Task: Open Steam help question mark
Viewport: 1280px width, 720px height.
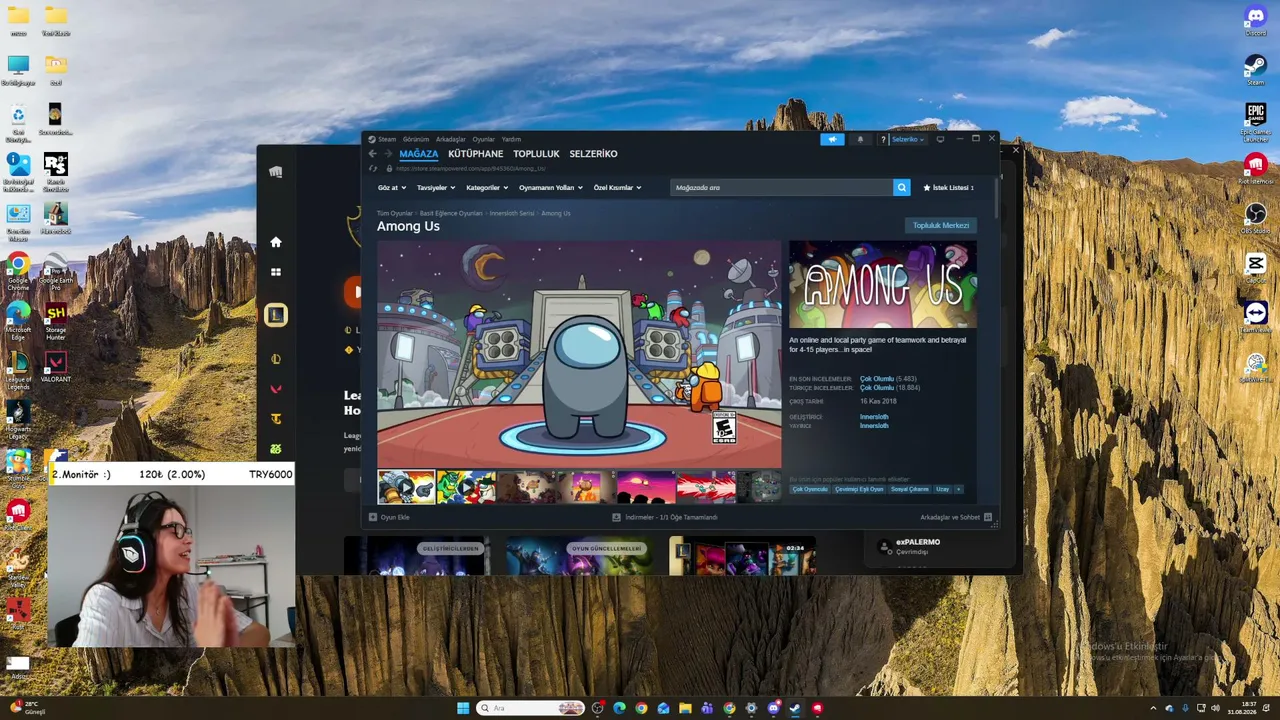Action: tap(883, 139)
